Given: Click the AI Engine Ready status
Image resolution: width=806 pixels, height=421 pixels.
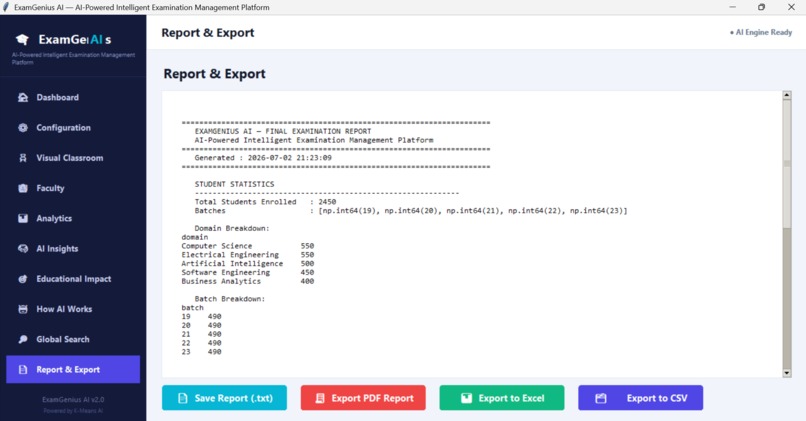Looking at the screenshot, I should (x=761, y=32).
